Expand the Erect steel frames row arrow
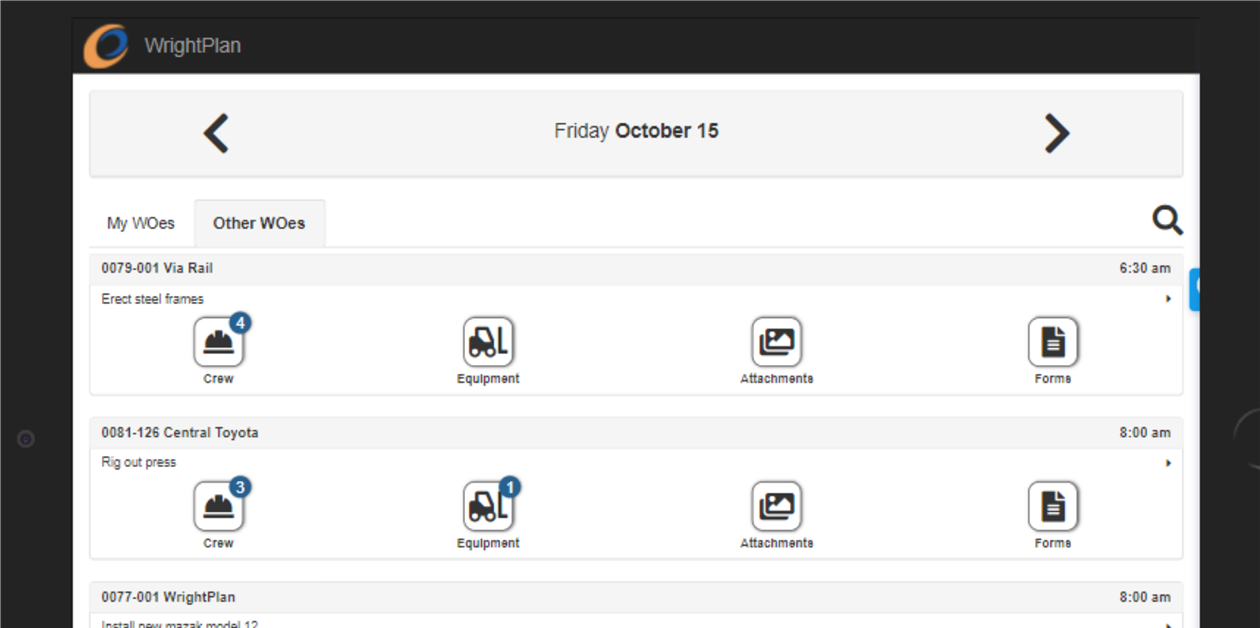Viewport: 1260px width, 628px height. pyautogui.click(x=1168, y=299)
